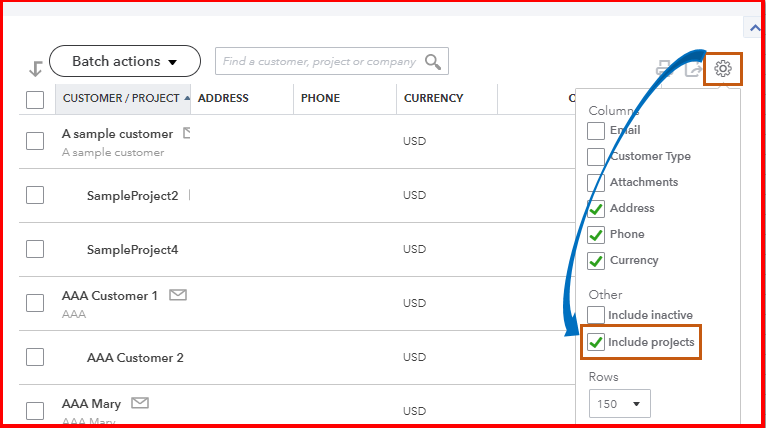Collapse the section with top-right chevron

754,29
